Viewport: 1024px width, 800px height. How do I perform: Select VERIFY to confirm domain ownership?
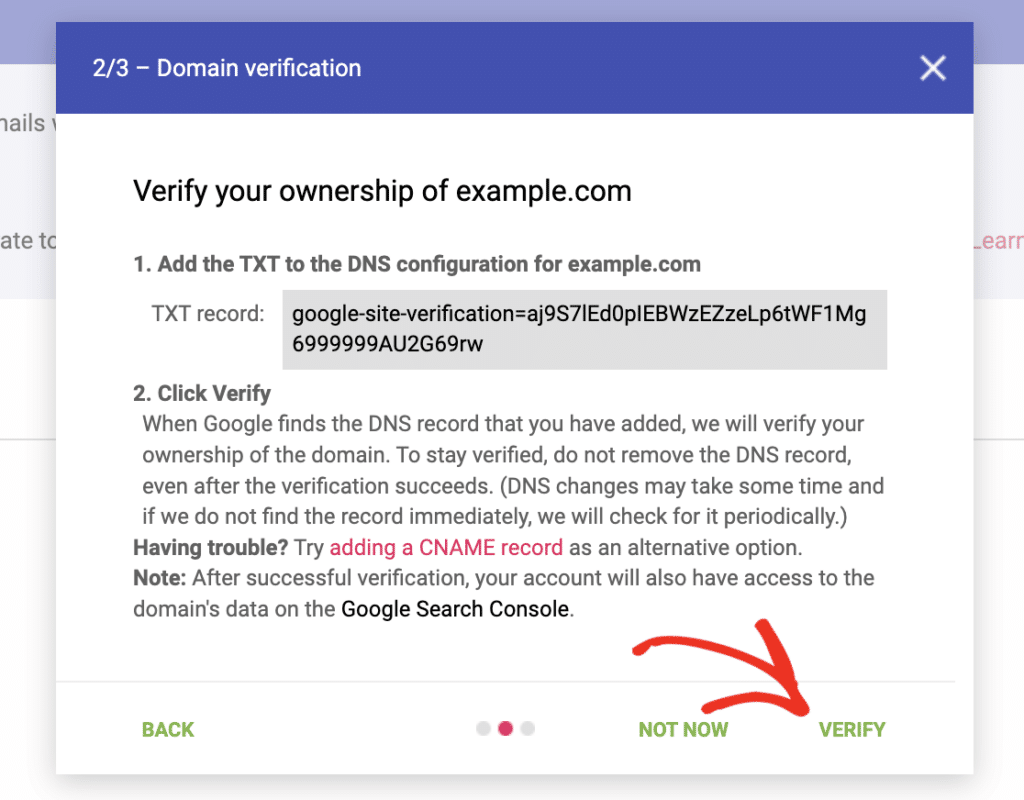[852, 729]
